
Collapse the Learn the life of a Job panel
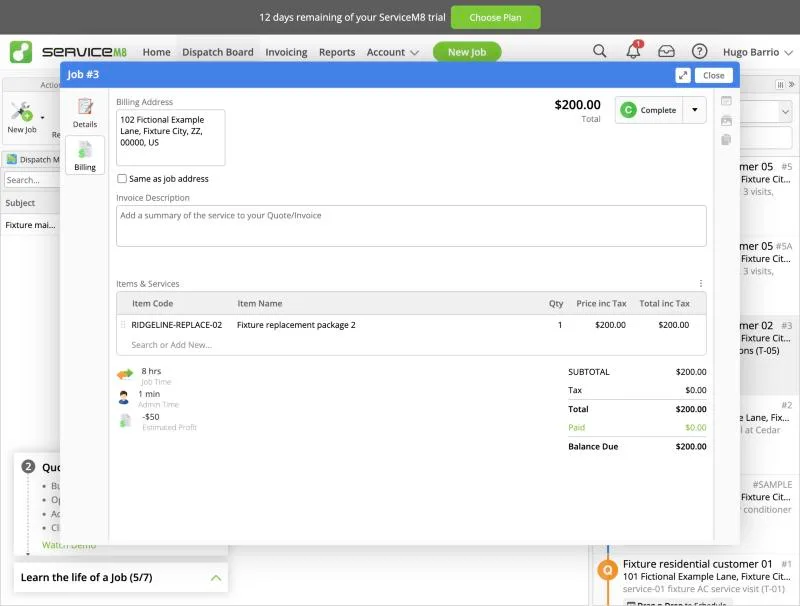click(x=216, y=577)
